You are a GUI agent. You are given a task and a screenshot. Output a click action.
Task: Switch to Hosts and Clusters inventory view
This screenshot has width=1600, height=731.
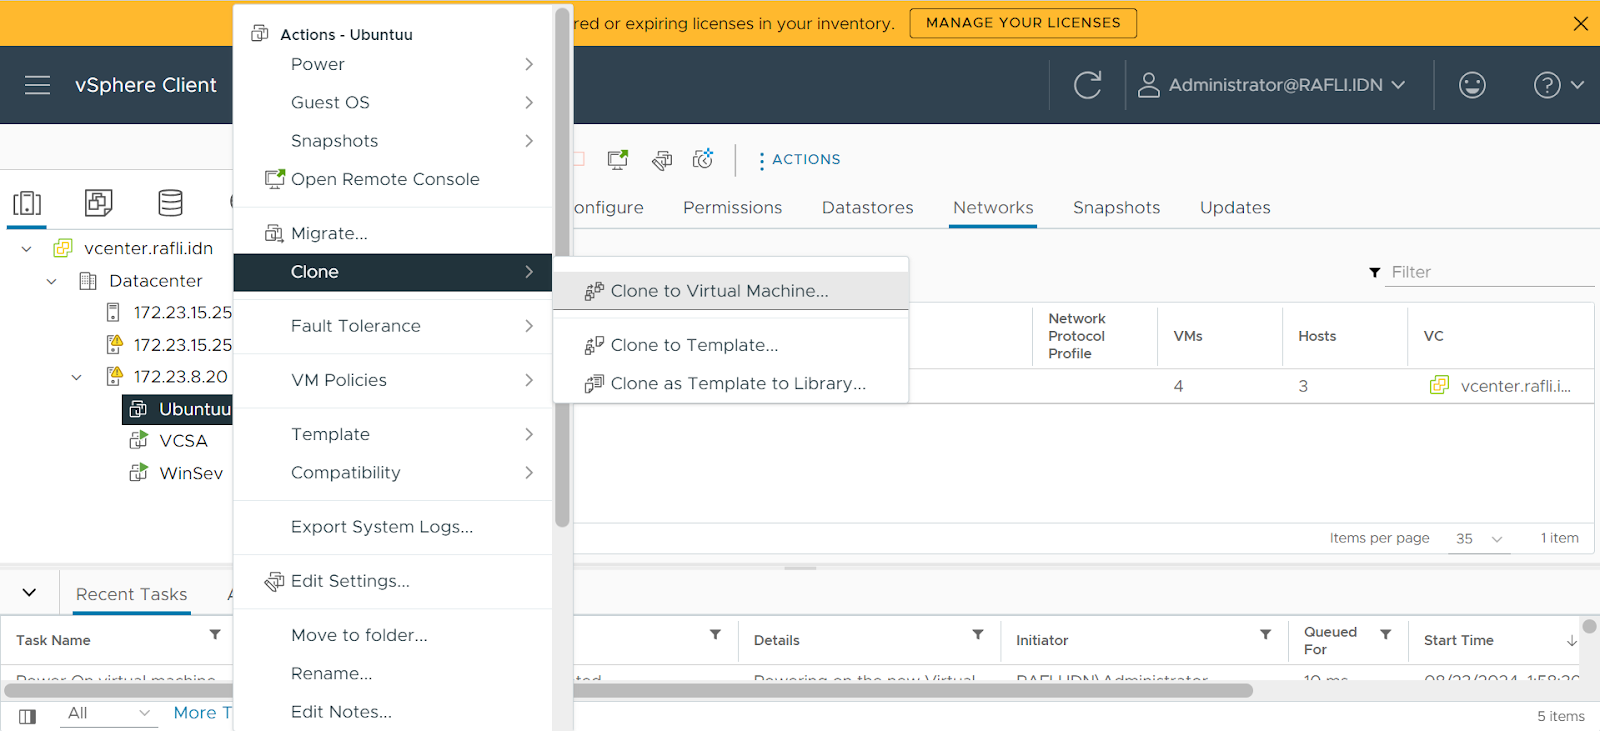(27, 203)
